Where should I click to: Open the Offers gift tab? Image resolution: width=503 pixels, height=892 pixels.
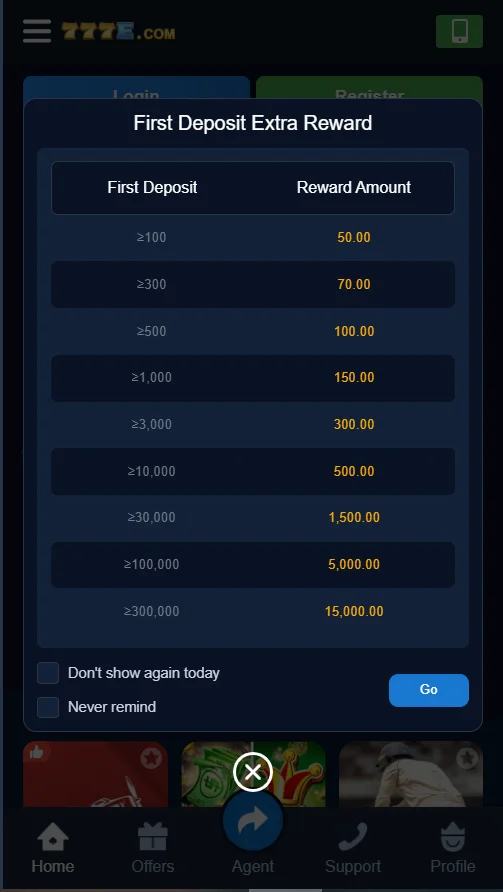(x=153, y=848)
